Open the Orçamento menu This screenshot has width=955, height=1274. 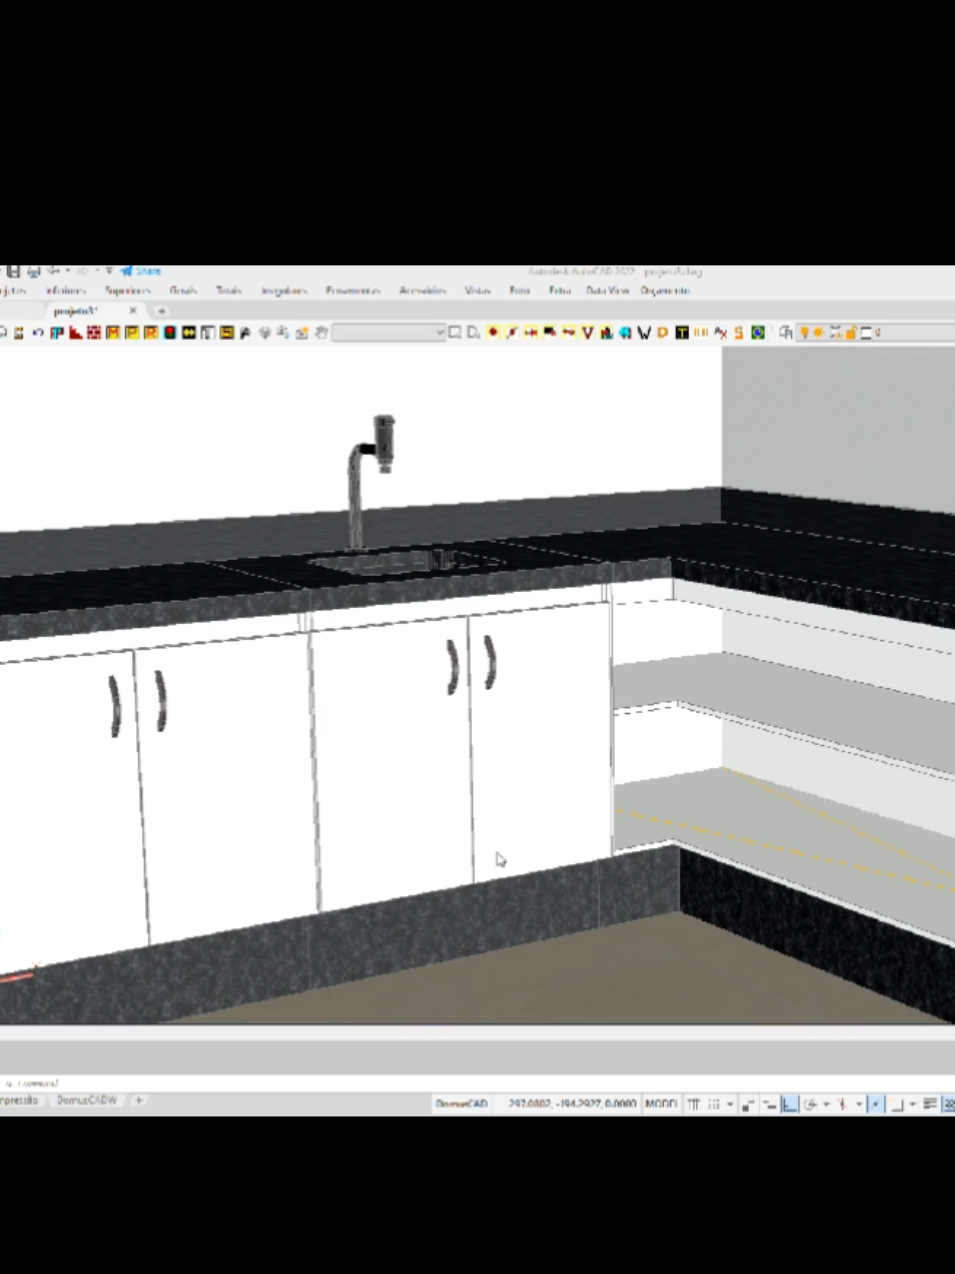coord(665,291)
